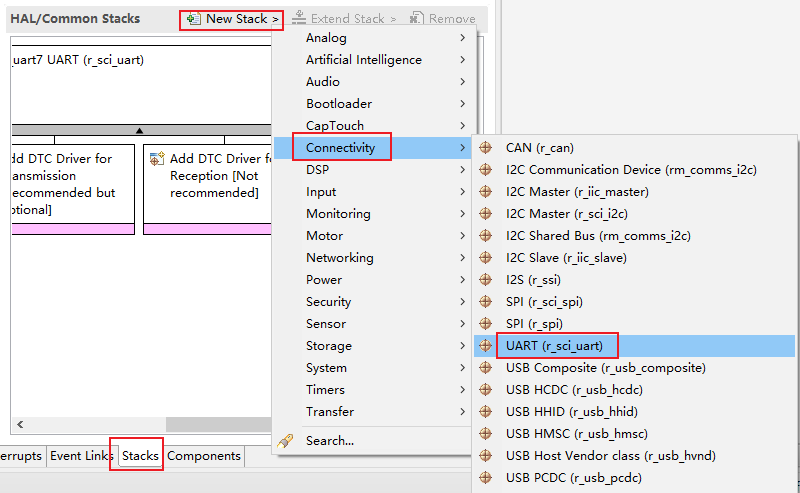Image resolution: width=800 pixels, height=493 pixels.
Task: Click the icon beside I2S (r_ssi)
Action: tap(486, 280)
